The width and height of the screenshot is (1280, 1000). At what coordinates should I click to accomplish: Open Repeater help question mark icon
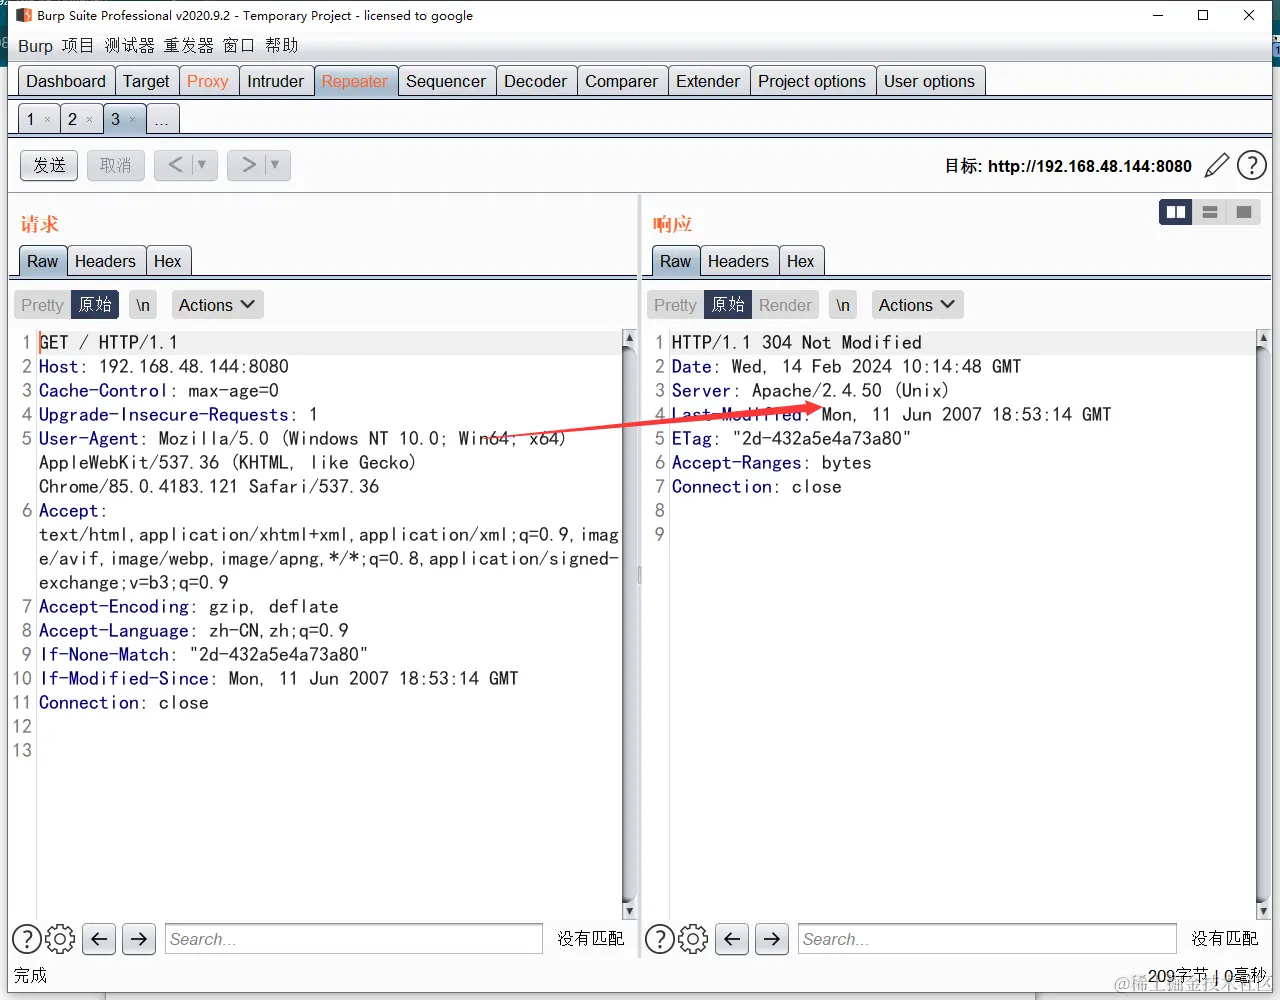(1252, 165)
